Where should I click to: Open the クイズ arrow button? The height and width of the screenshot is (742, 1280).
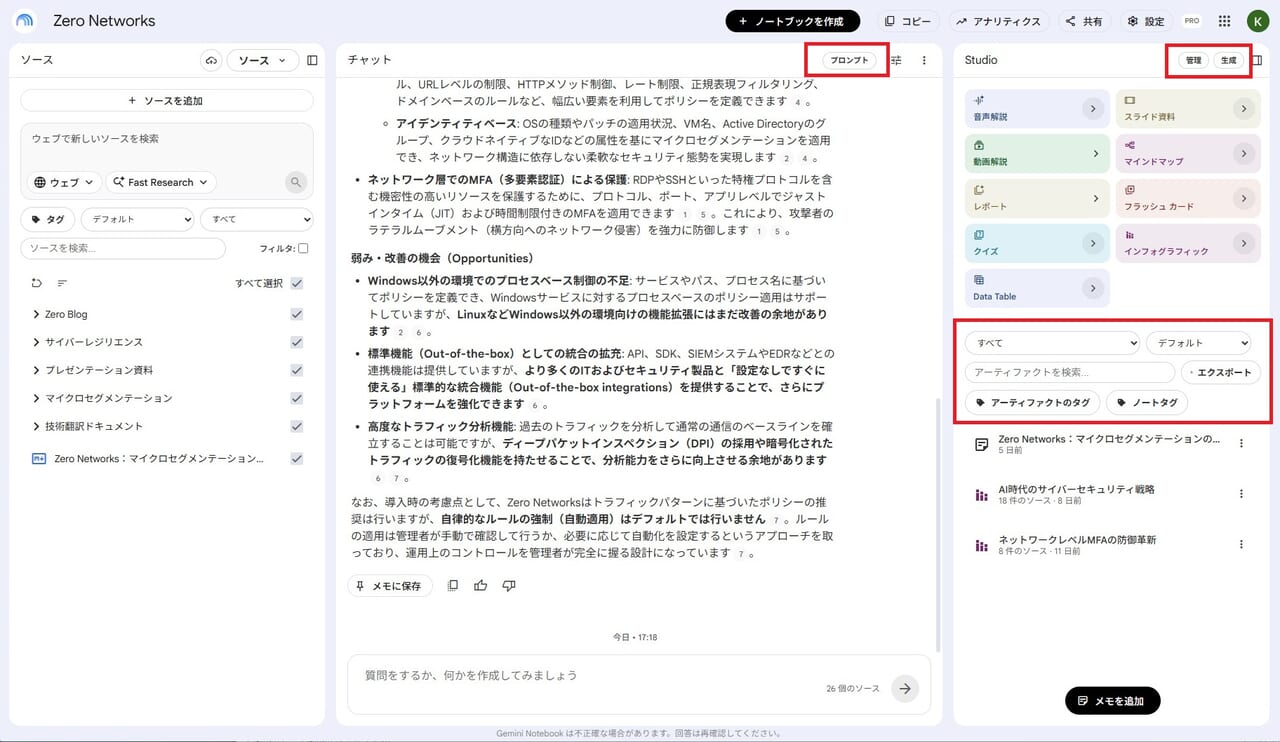[1093, 242]
